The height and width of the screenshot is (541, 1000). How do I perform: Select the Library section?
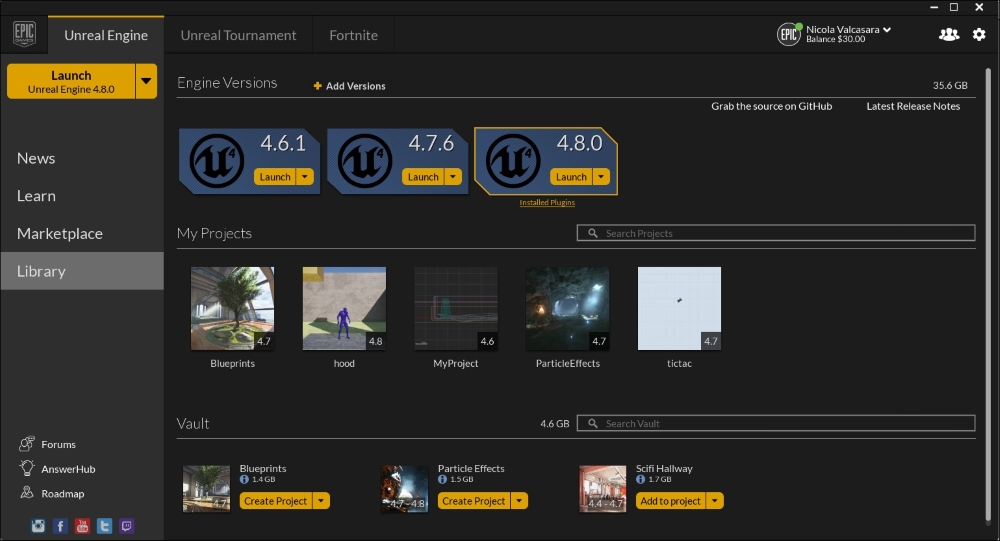click(x=82, y=270)
